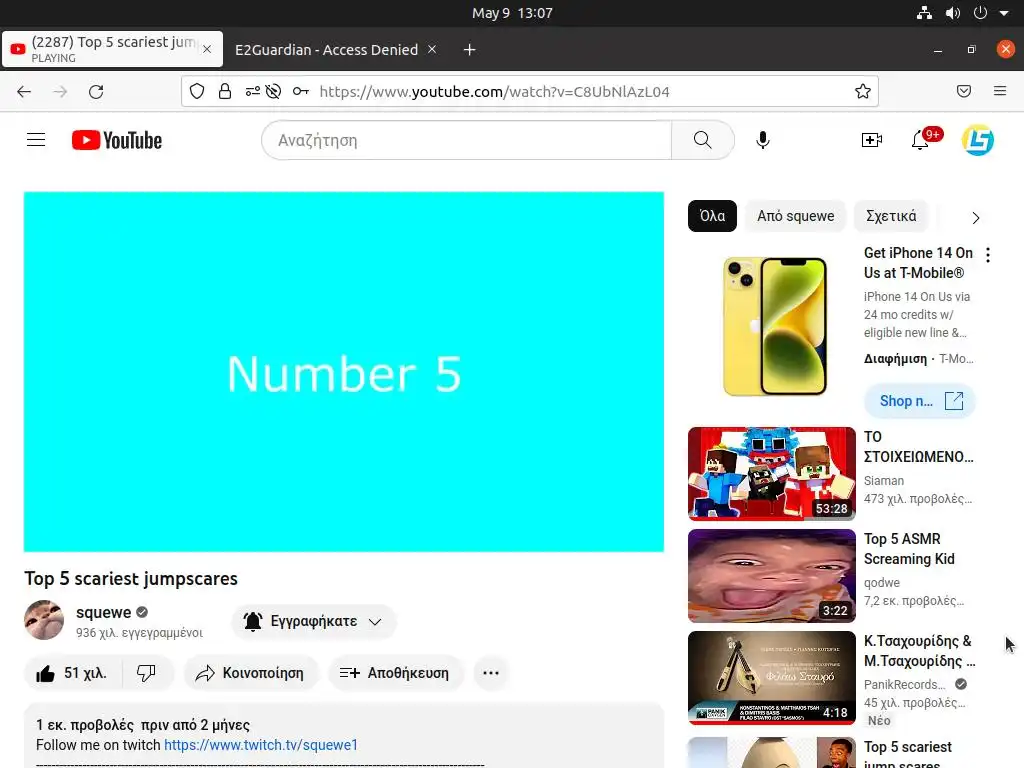
Task: Open the Κ.Τσαχουρίδης video title
Action: tap(920, 651)
